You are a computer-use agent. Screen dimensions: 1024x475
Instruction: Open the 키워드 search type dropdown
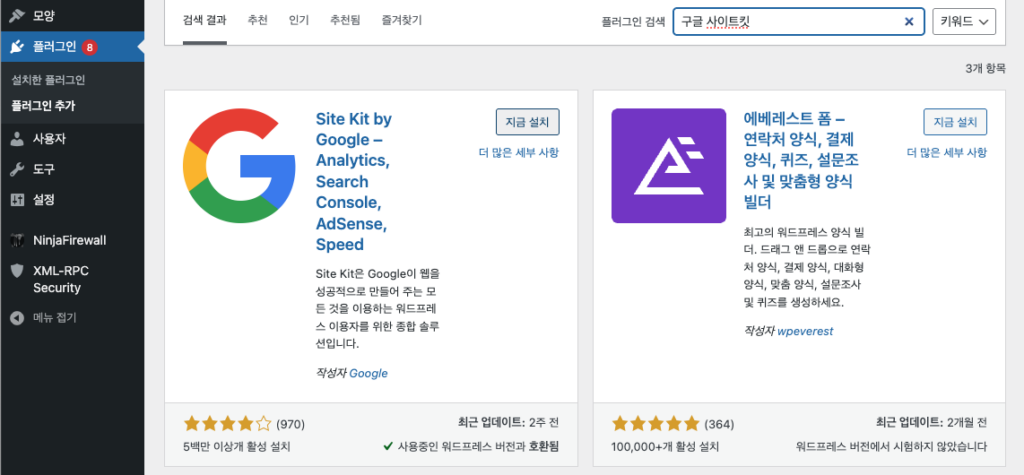click(x=964, y=21)
